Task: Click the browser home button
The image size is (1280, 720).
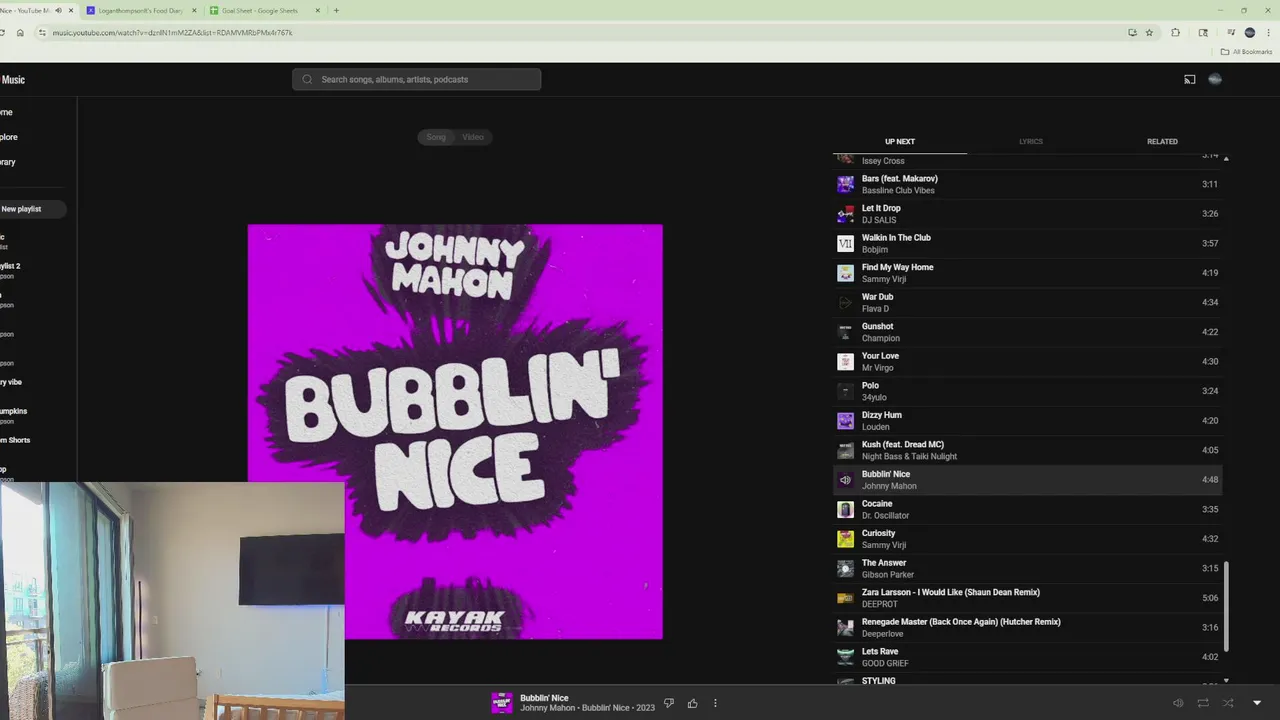Action: click(20, 32)
